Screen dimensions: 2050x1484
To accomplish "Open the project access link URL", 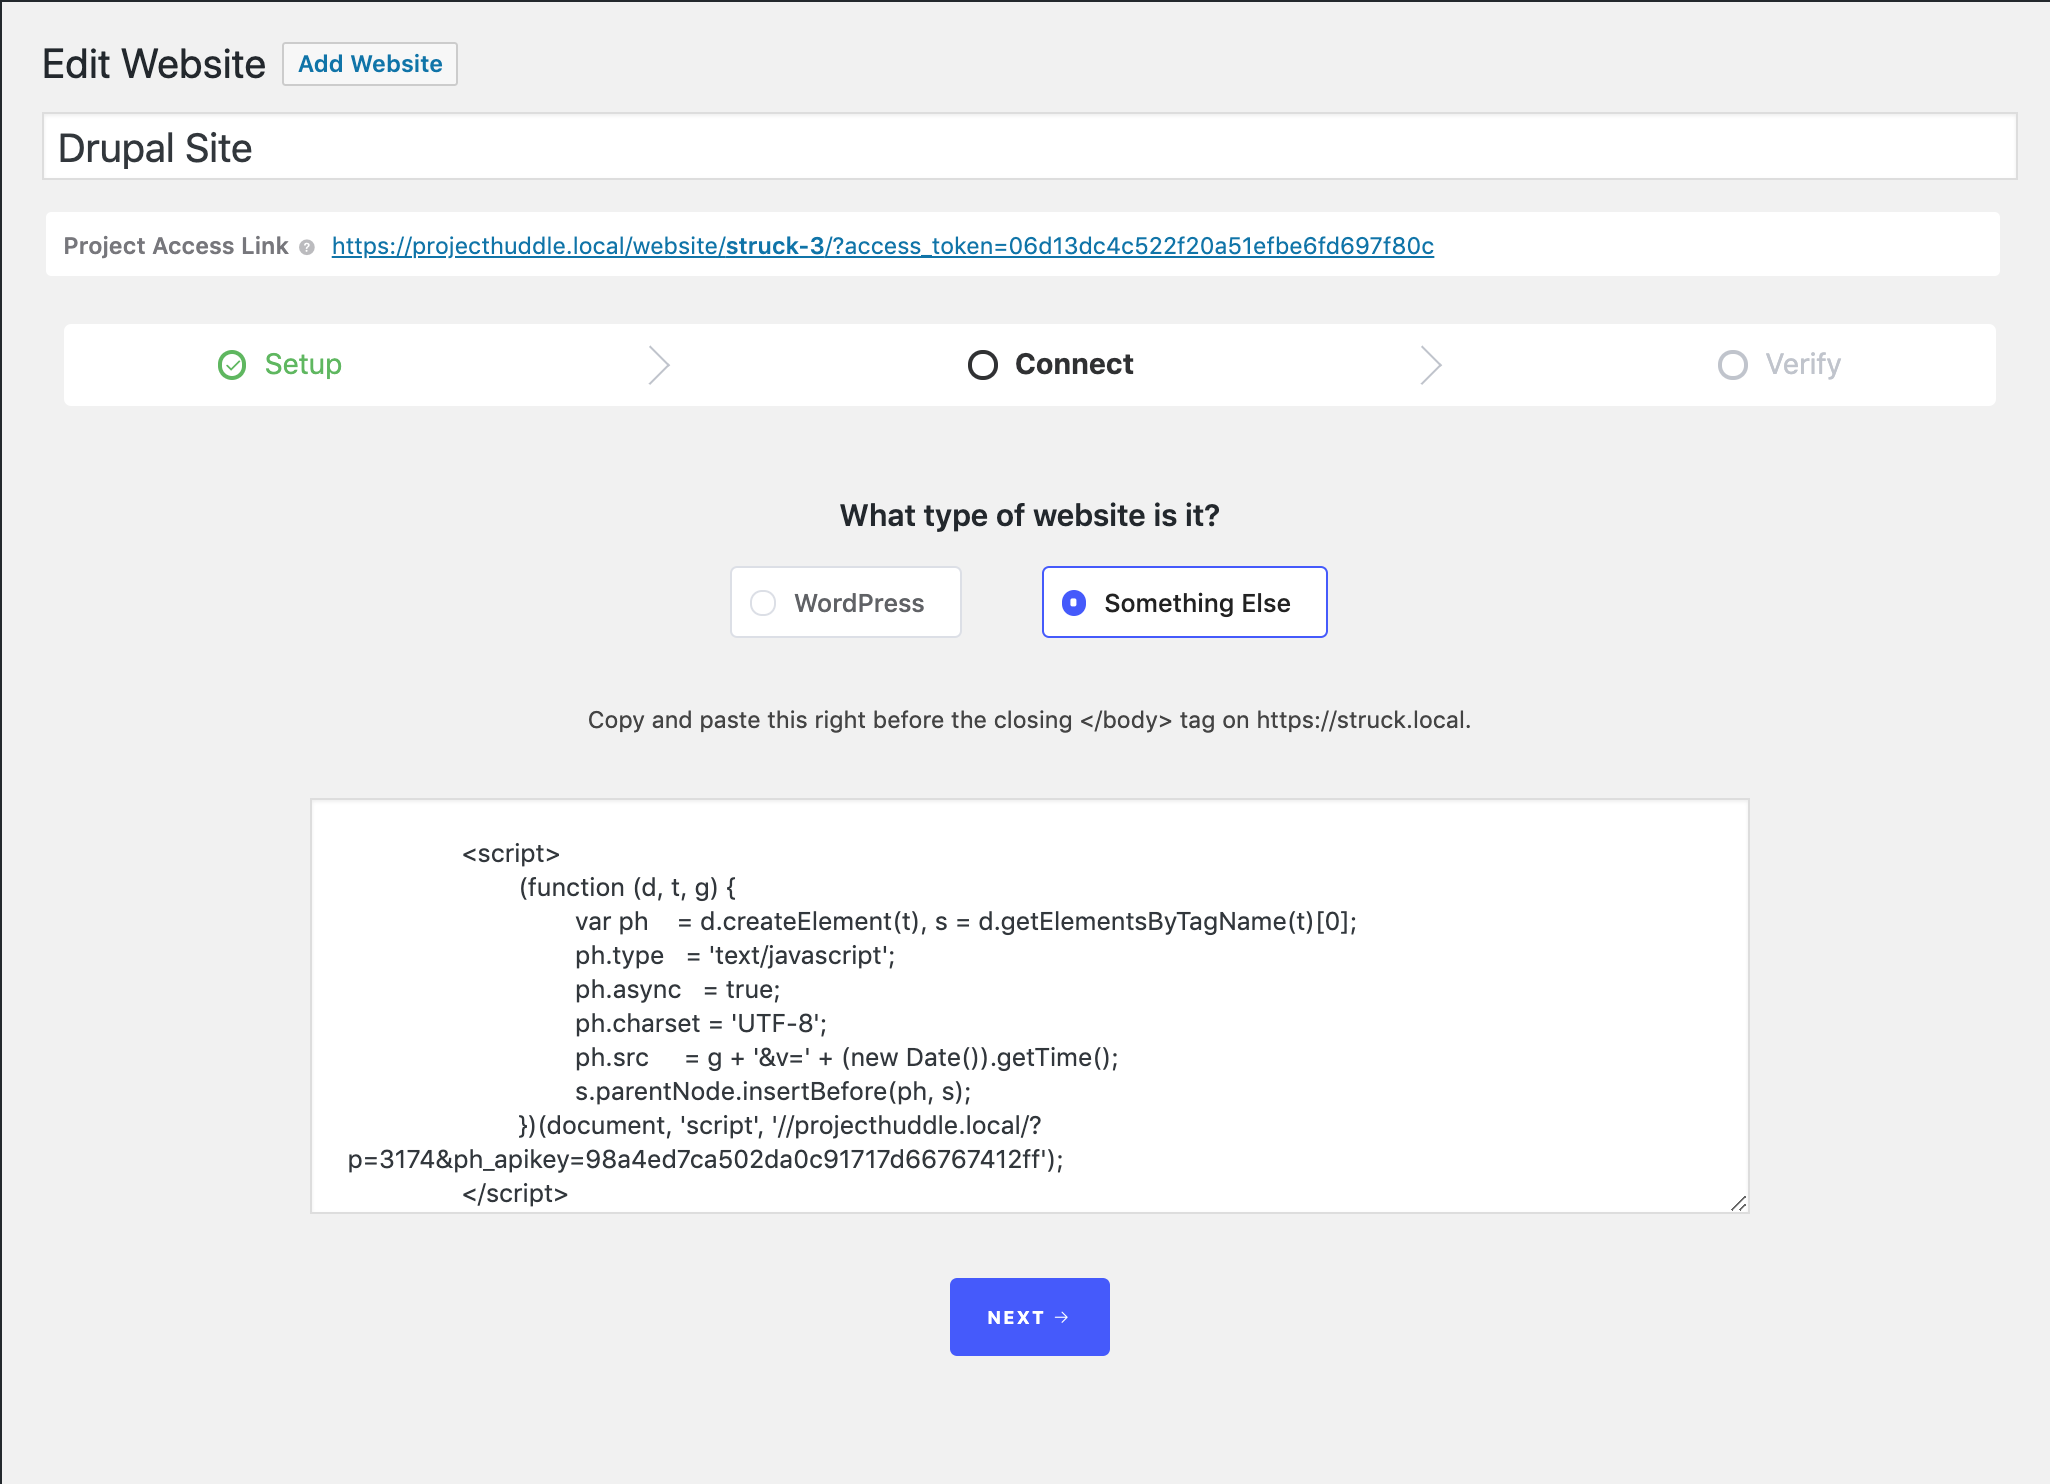I will (x=882, y=246).
